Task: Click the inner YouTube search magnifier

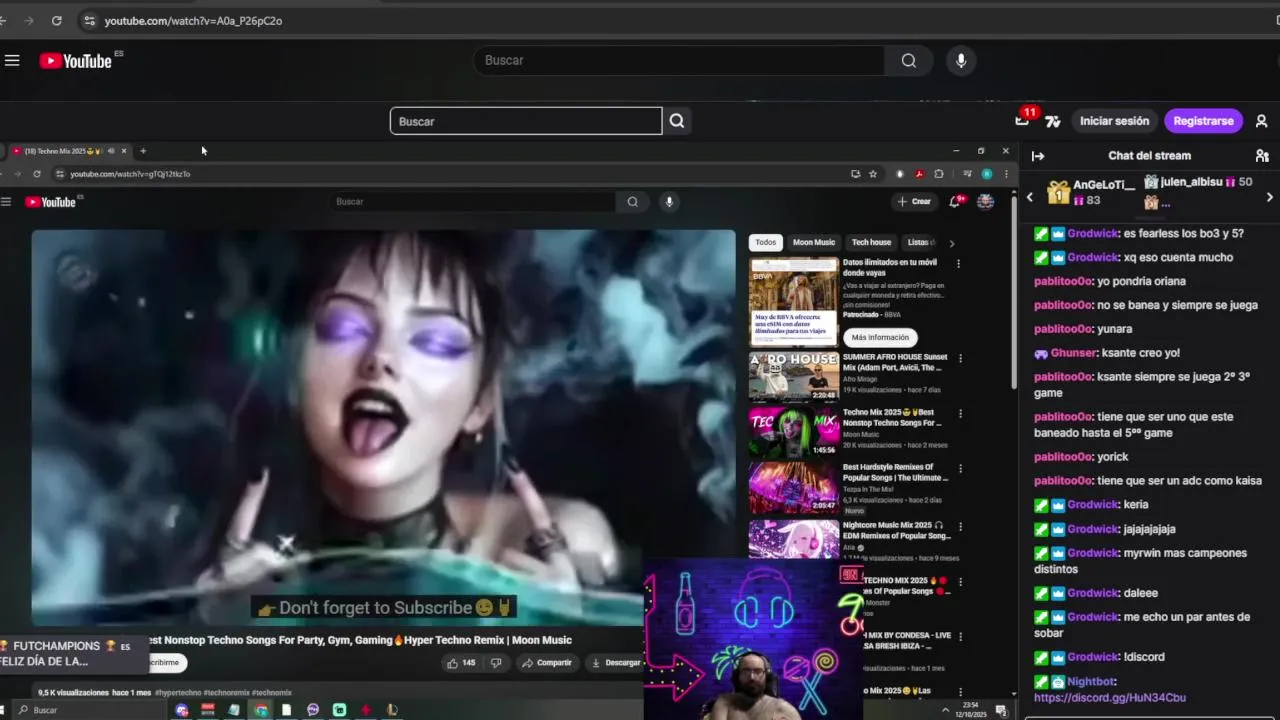Action: click(x=633, y=202)
